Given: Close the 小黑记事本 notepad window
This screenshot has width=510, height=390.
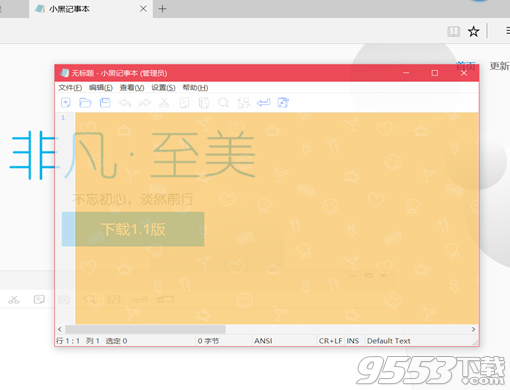Looking at the screenshot, I should (464, 73).
